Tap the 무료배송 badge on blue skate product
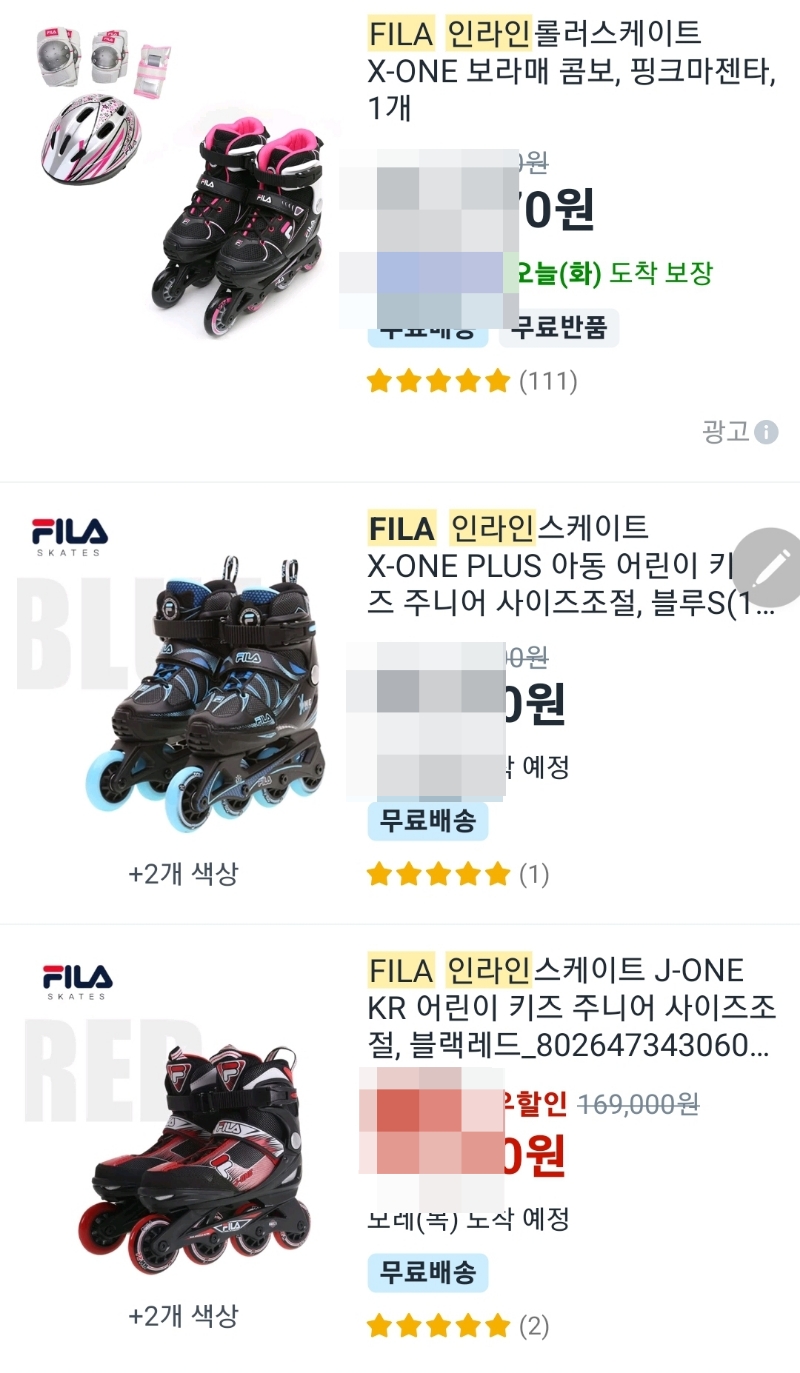 (x=428, y=821)
